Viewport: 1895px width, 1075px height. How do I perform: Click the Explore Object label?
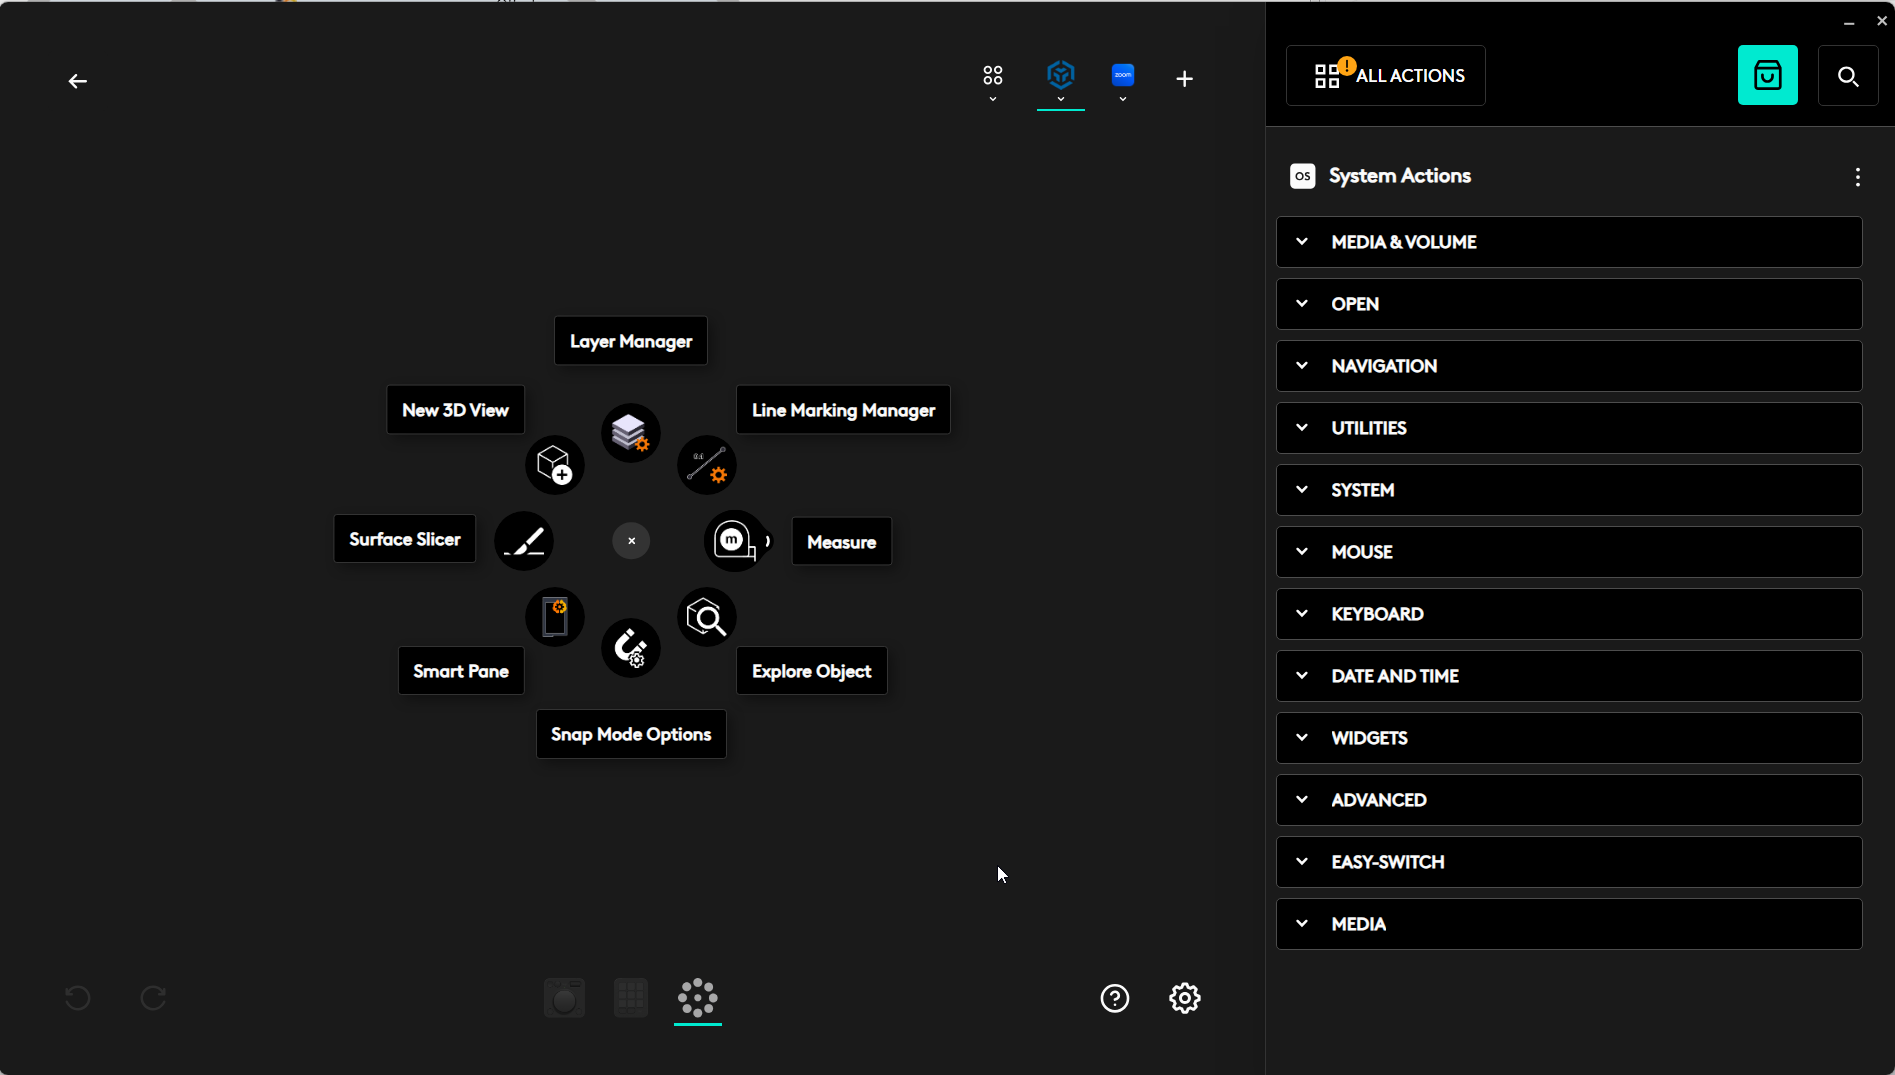point(811,671)
